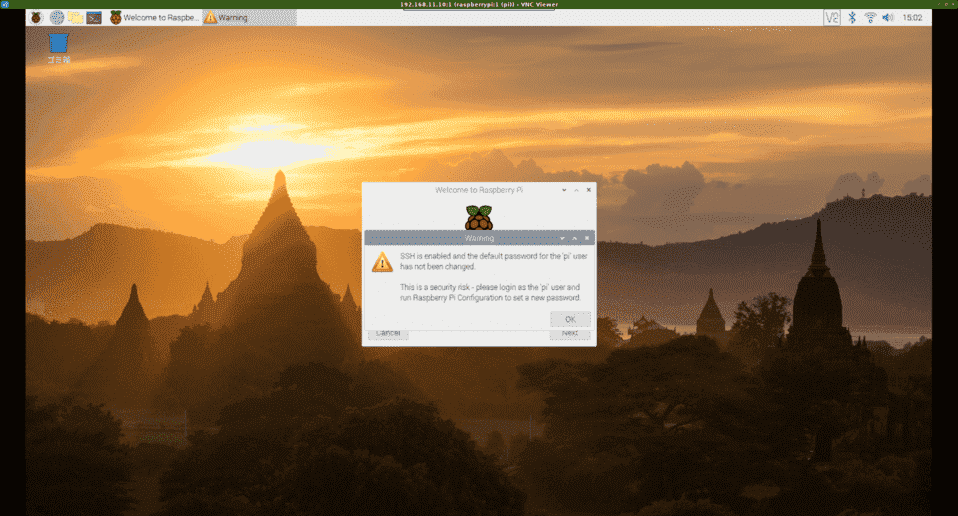Screen dimensions: 958x516
Task: Click the yellow warning triangle icon in the dialog
Action: pyautogui.click(x=382, y=262)
